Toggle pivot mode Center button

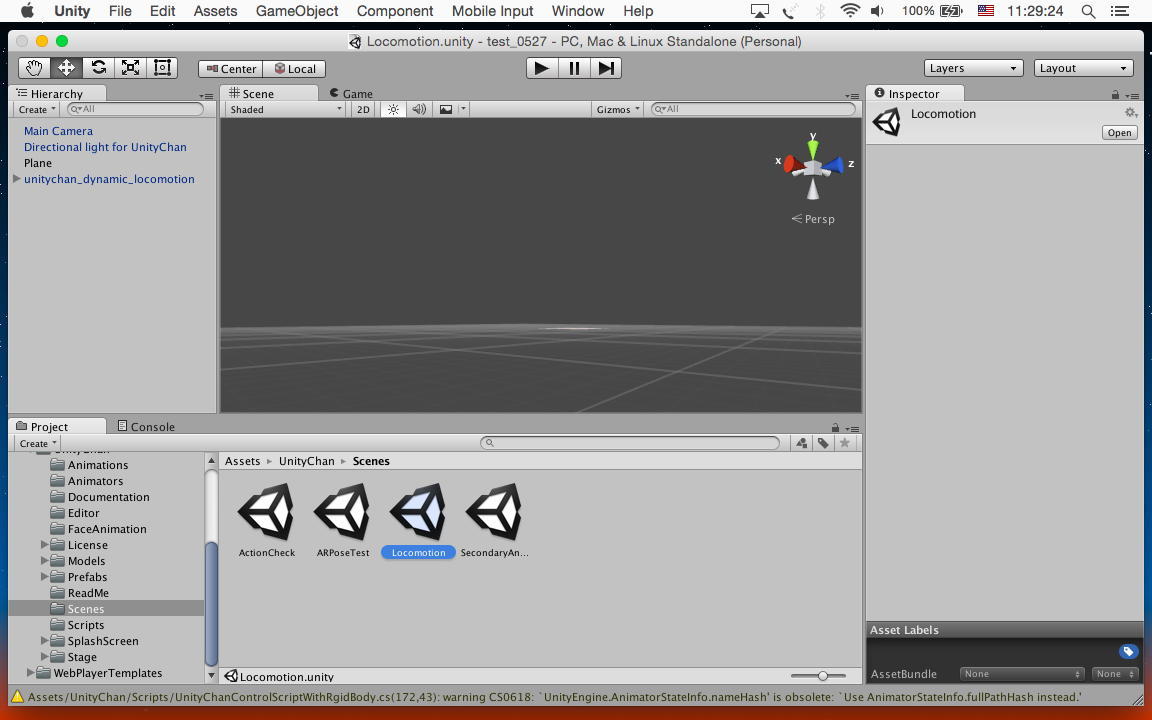click(x=231, y=69)
